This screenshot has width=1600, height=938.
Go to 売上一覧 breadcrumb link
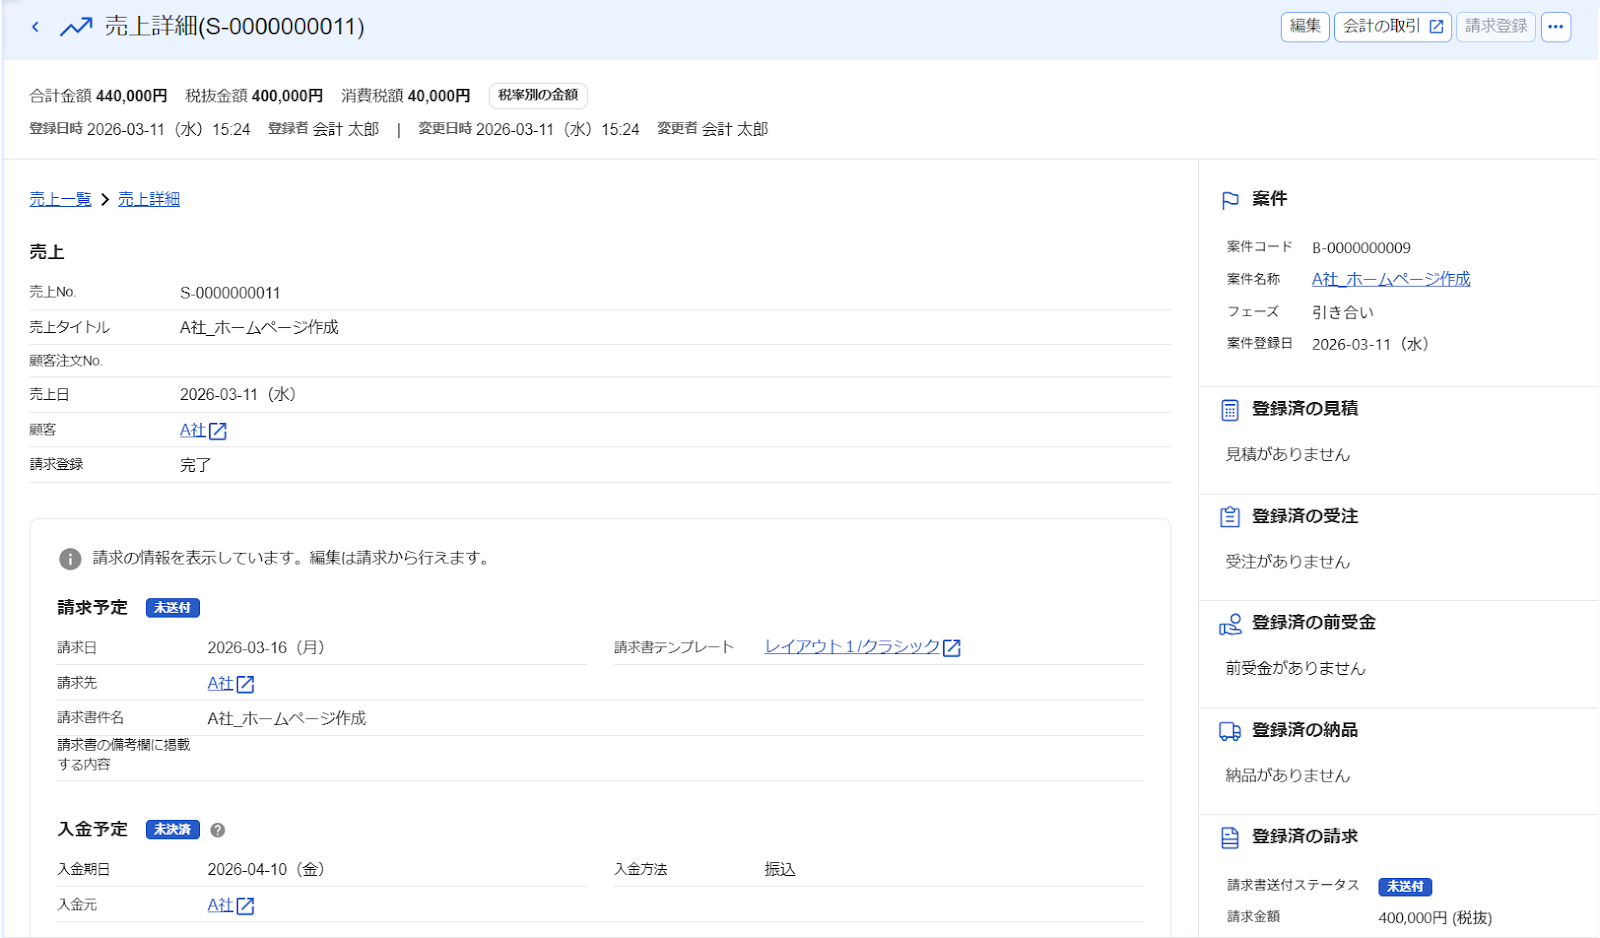point(60,199)
